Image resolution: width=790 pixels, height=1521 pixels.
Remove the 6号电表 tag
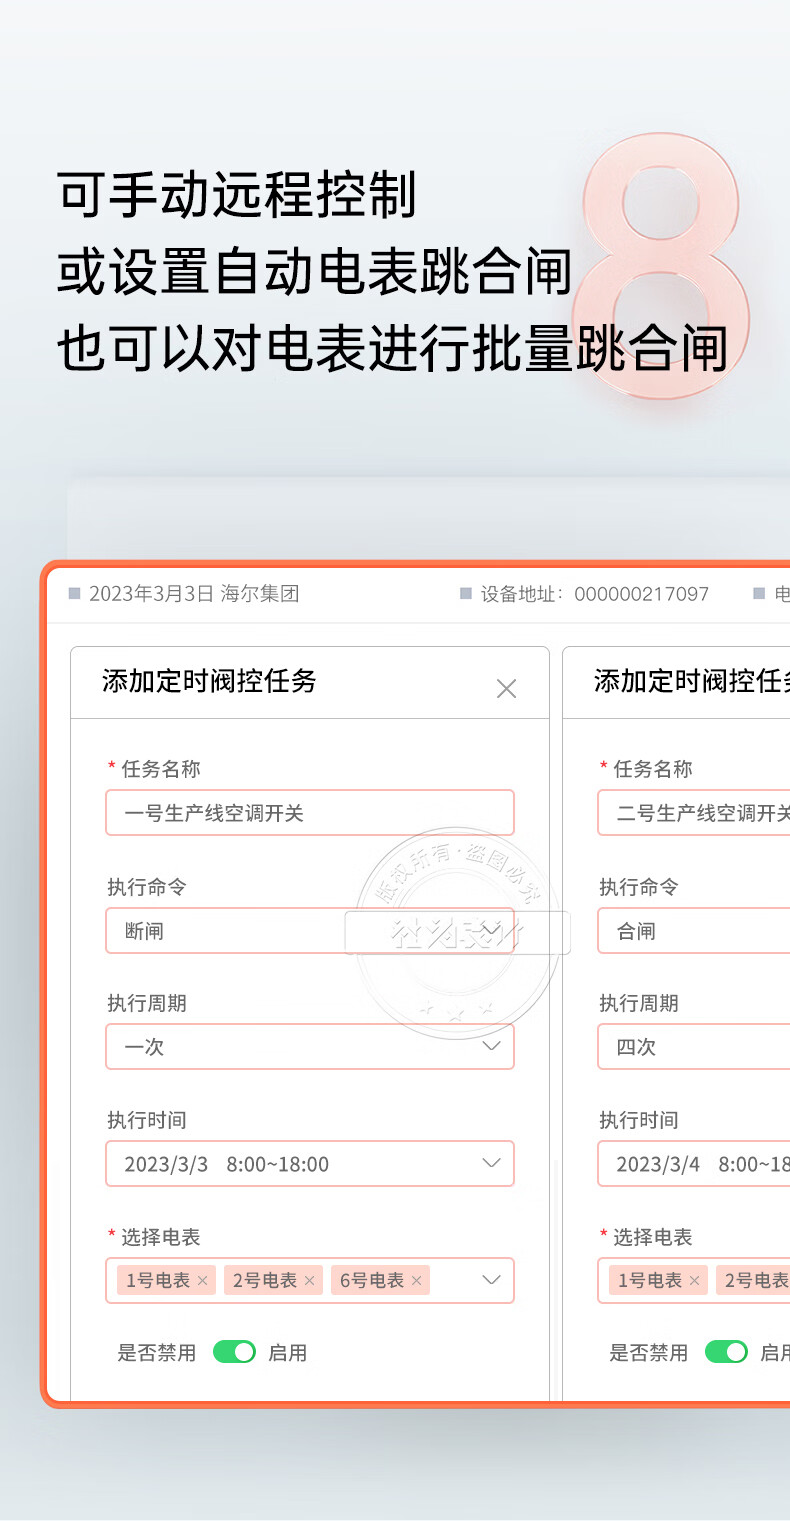tap(417, 1280)
